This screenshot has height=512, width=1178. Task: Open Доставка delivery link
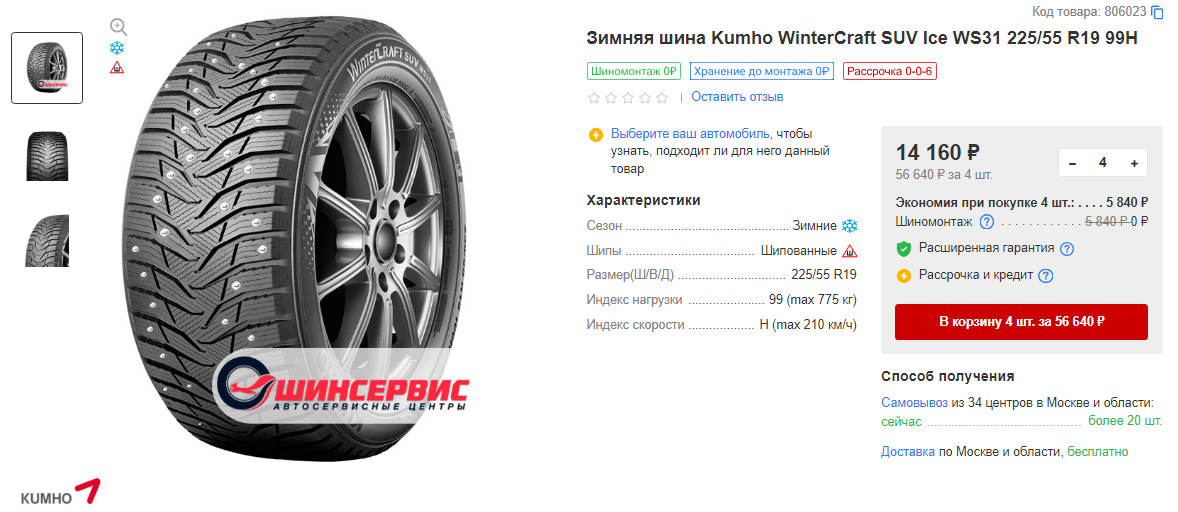(908, 451)
